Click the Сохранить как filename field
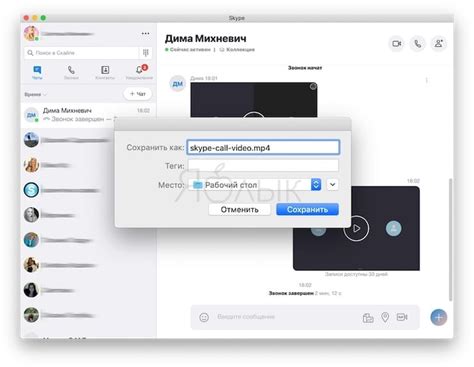Image resolution: width=474 pixels, height=367 pixels. (x=263, y=147)
